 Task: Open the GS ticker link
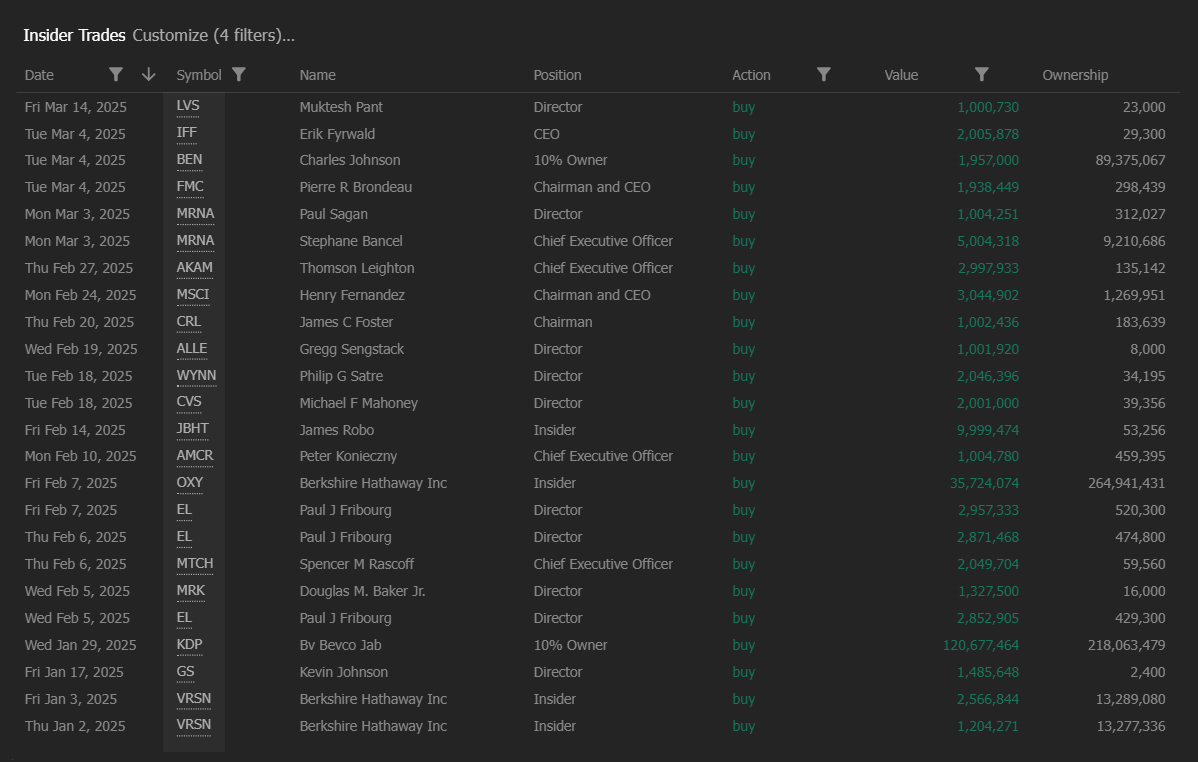click(x=186, y=671)
